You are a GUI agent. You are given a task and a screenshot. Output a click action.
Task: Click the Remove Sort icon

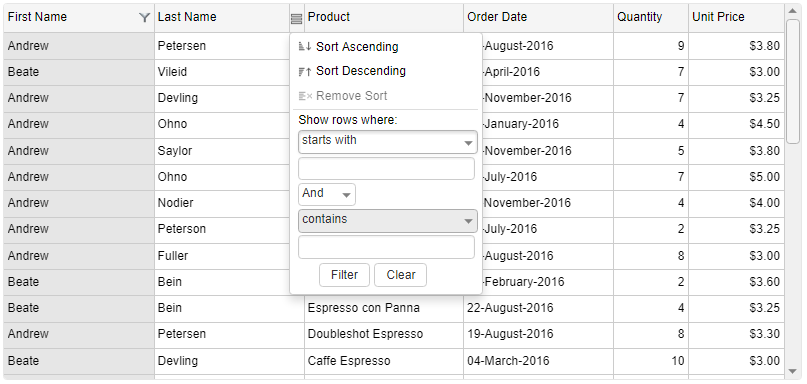[x=305, y=96]
